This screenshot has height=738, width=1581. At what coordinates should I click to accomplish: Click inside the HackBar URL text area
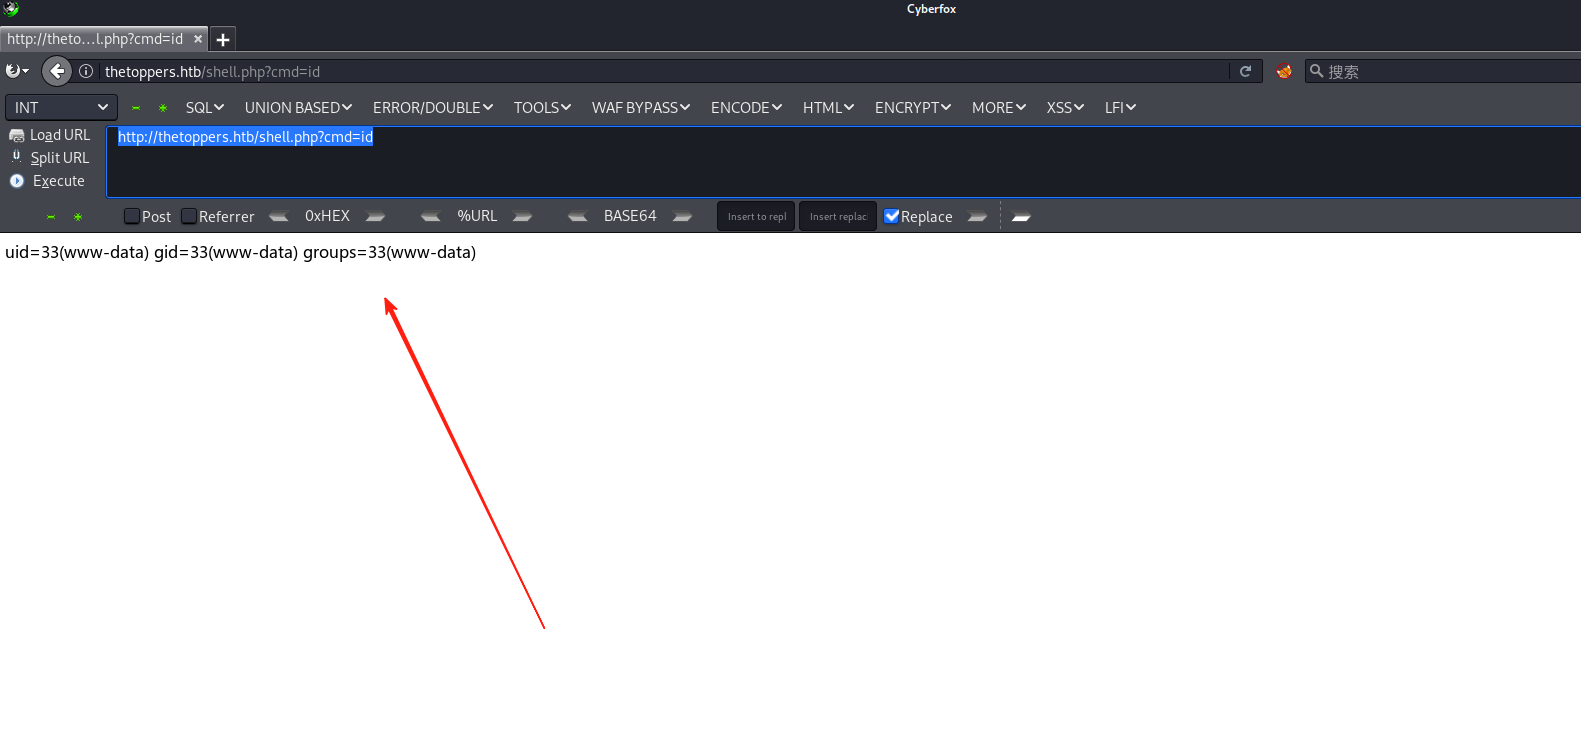[800, 165]
